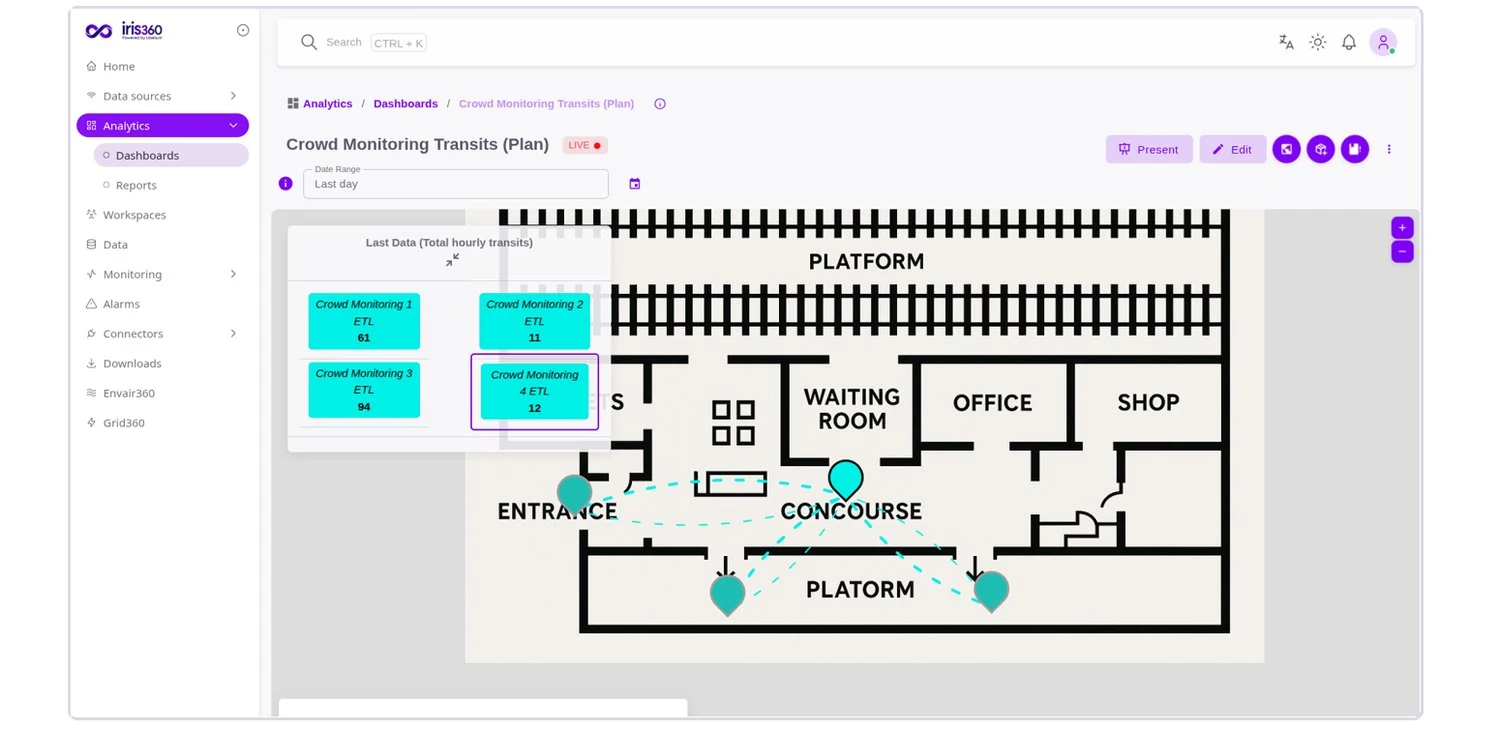Collapse the sidebar with the circle icon

click(x=243, y=31)
